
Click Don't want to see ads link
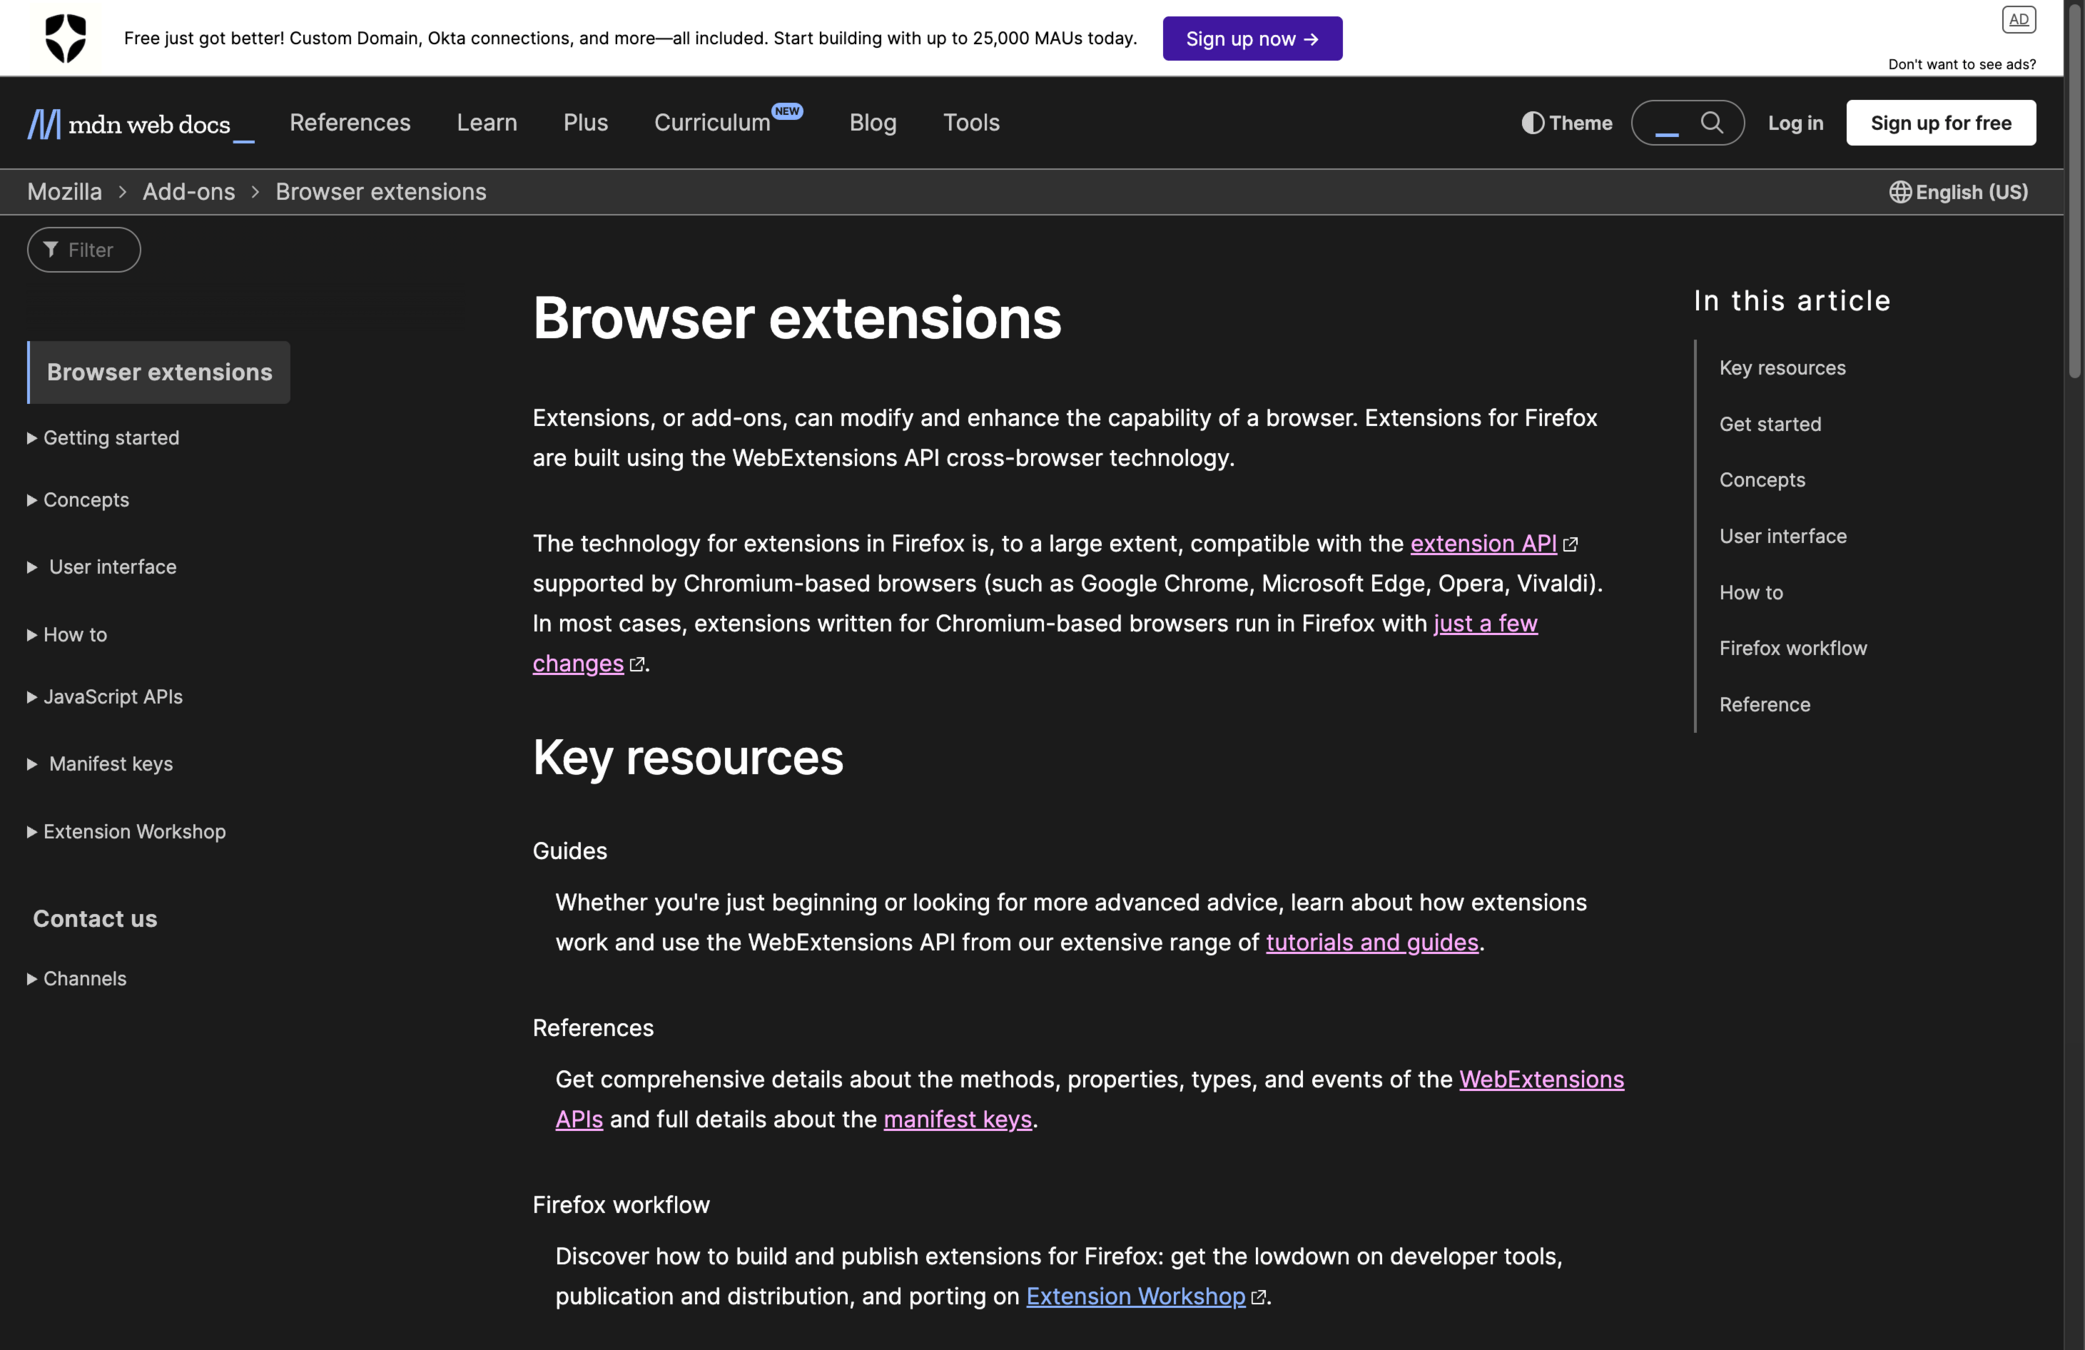coord(1961,64)
